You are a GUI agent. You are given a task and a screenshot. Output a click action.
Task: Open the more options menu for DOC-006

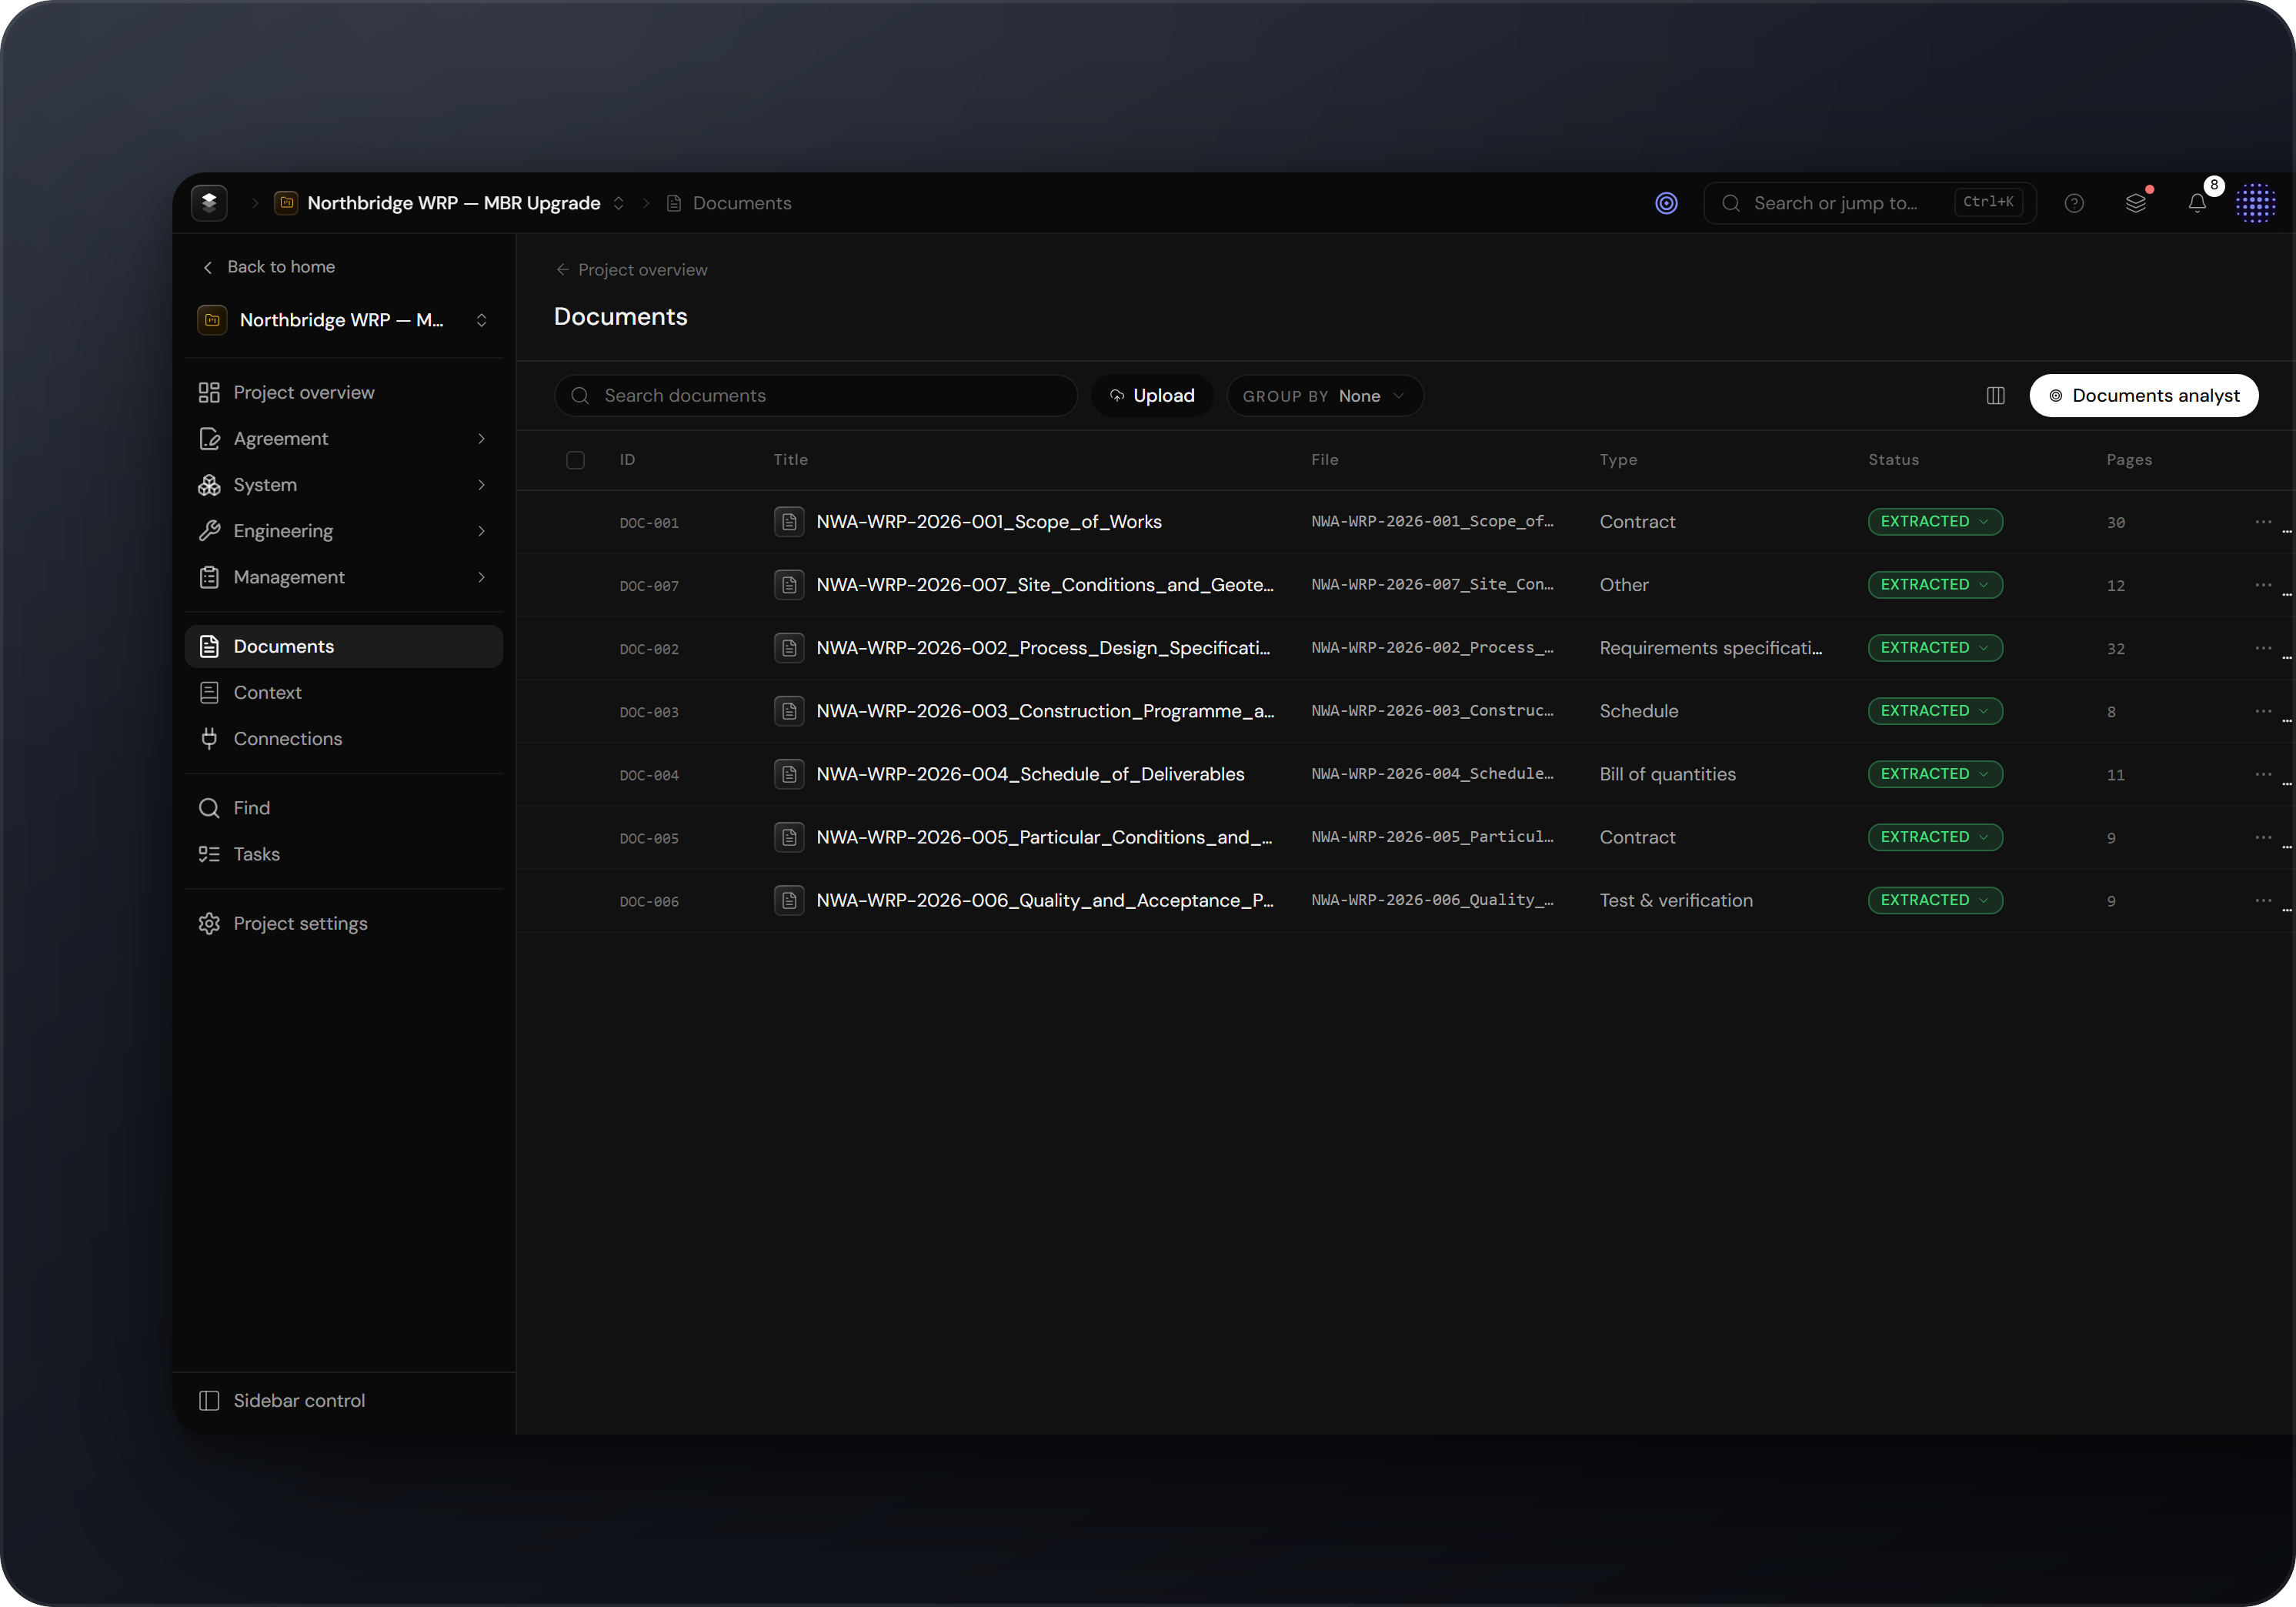tap(2263, 900)
